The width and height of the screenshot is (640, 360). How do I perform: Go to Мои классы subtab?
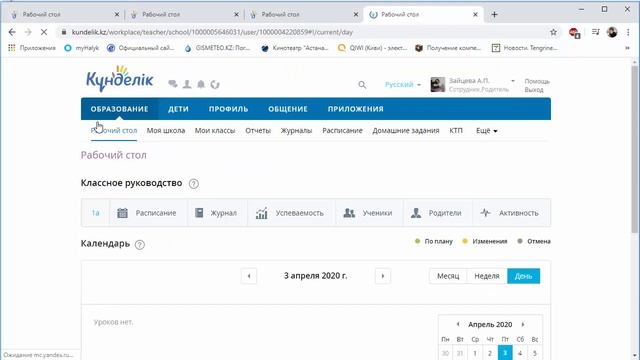click(x=215, y=131)
